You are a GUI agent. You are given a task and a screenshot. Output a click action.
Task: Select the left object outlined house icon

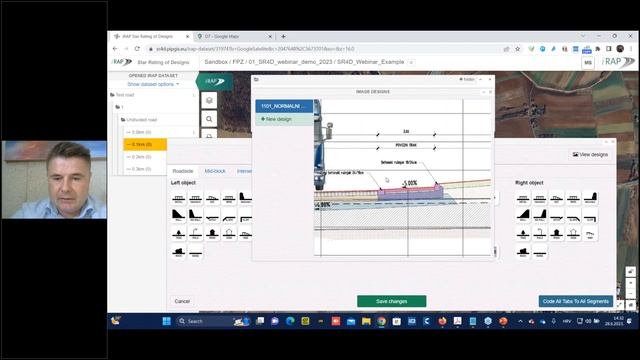229,233
